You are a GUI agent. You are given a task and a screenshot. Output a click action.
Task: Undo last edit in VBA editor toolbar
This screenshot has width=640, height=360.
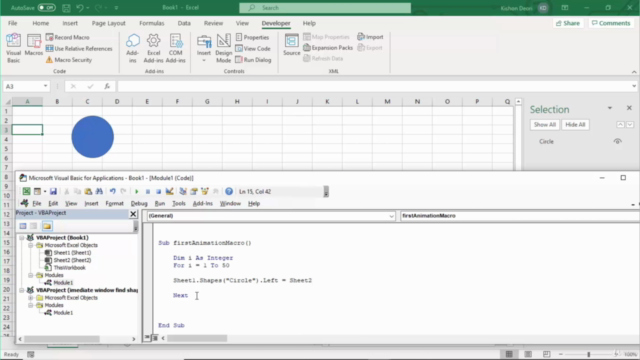113,191
